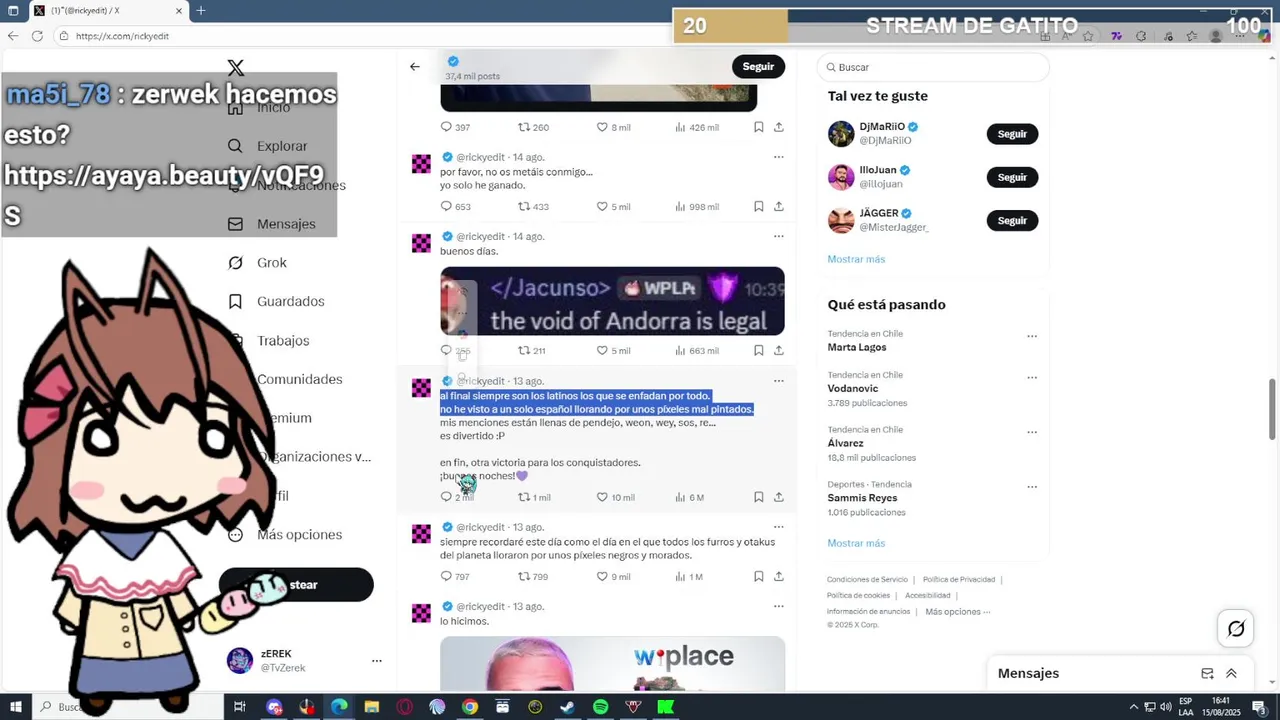Bookmark the 'buenos días.' post
Viewport: 1280px width, 720px height.
point(759,351)
